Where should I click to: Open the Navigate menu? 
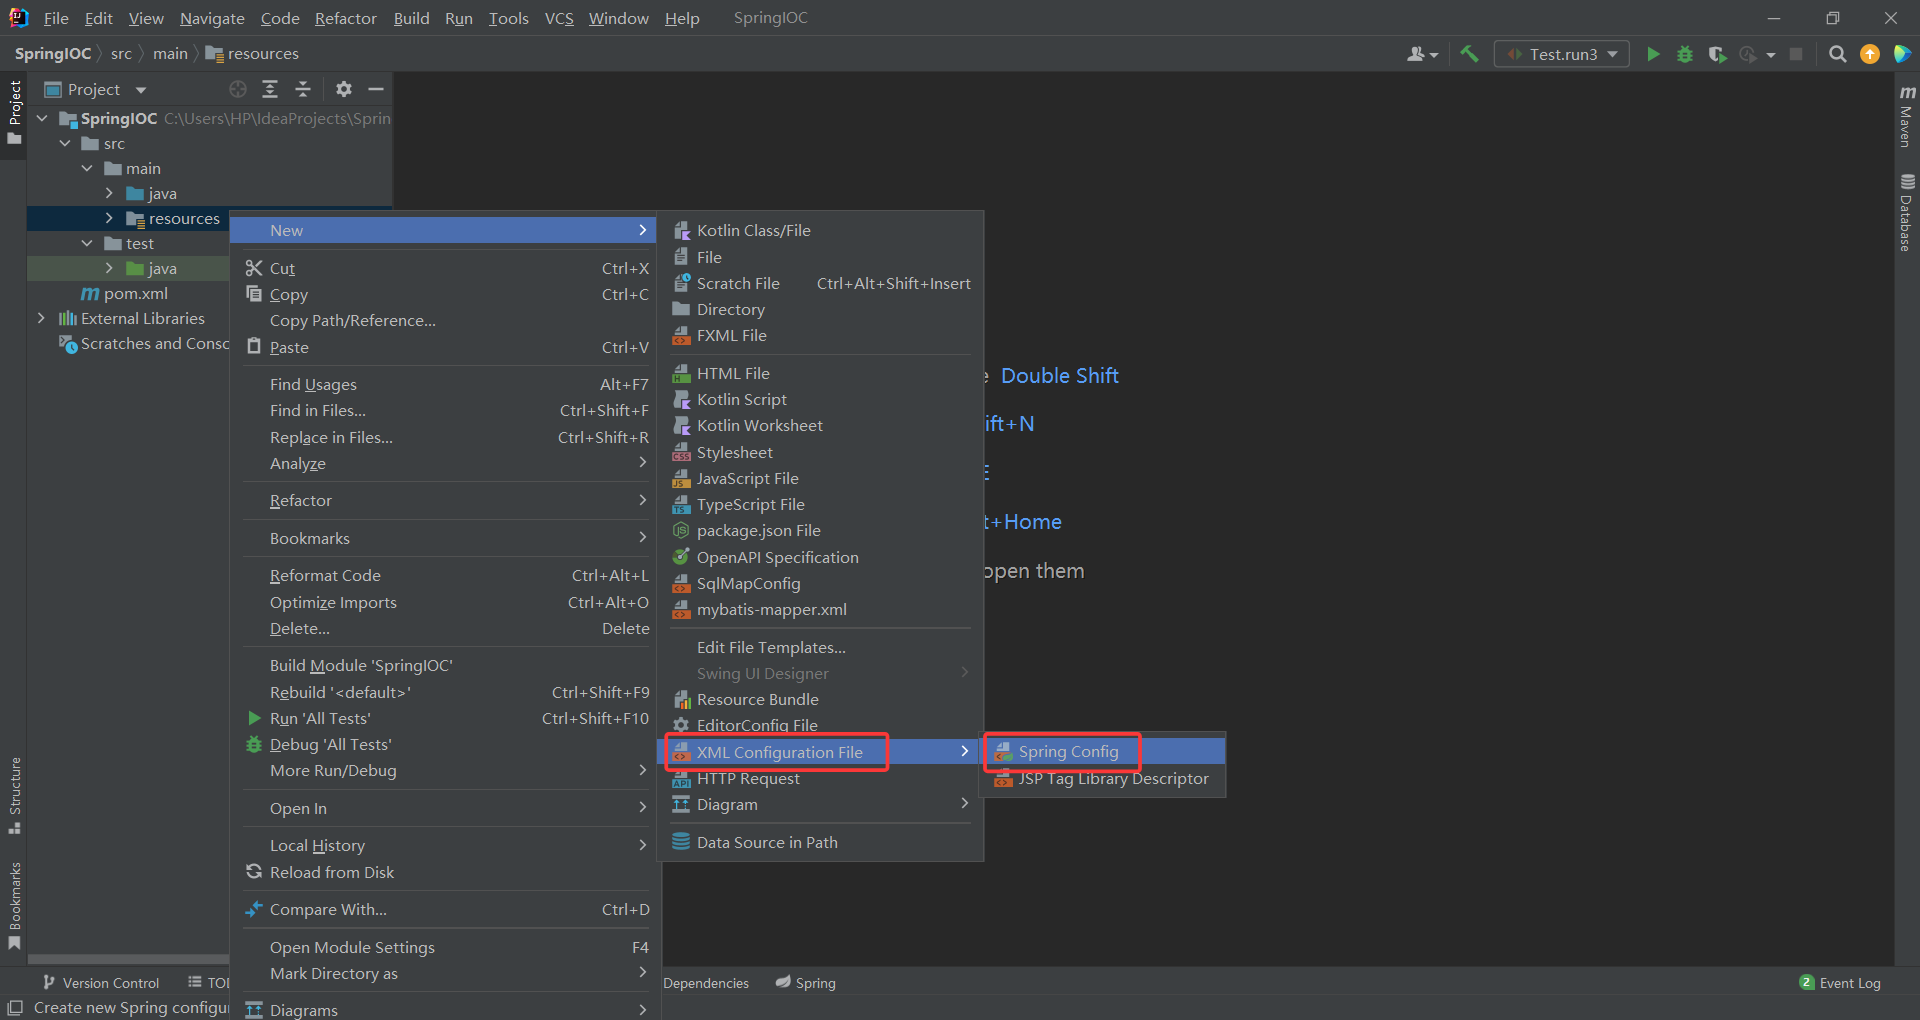[x=212, y=18]
